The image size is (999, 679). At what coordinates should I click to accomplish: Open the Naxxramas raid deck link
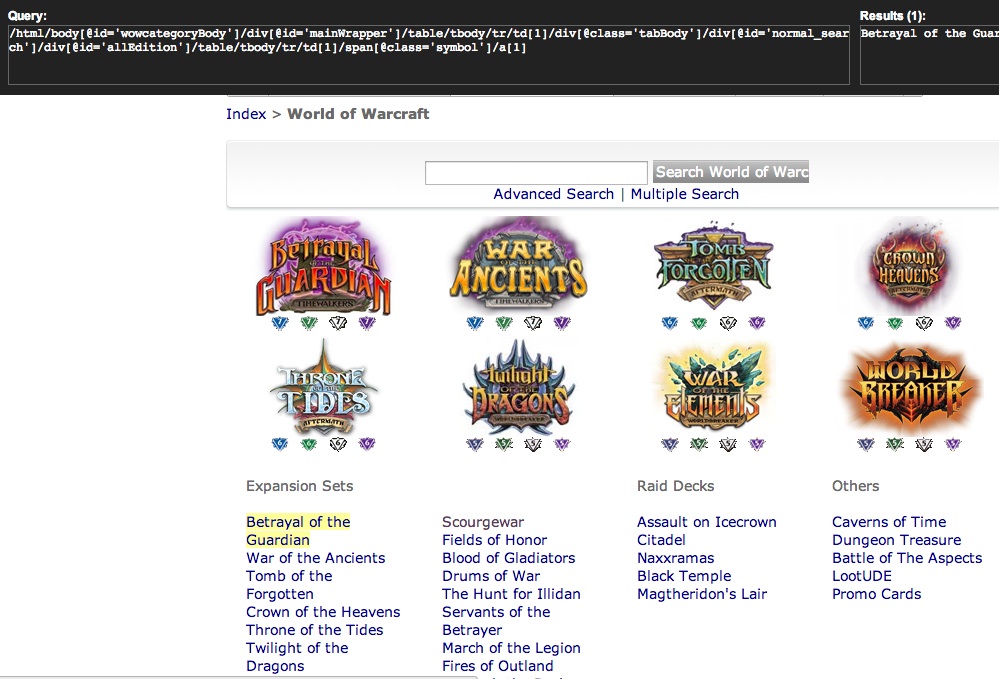[675, 558]
